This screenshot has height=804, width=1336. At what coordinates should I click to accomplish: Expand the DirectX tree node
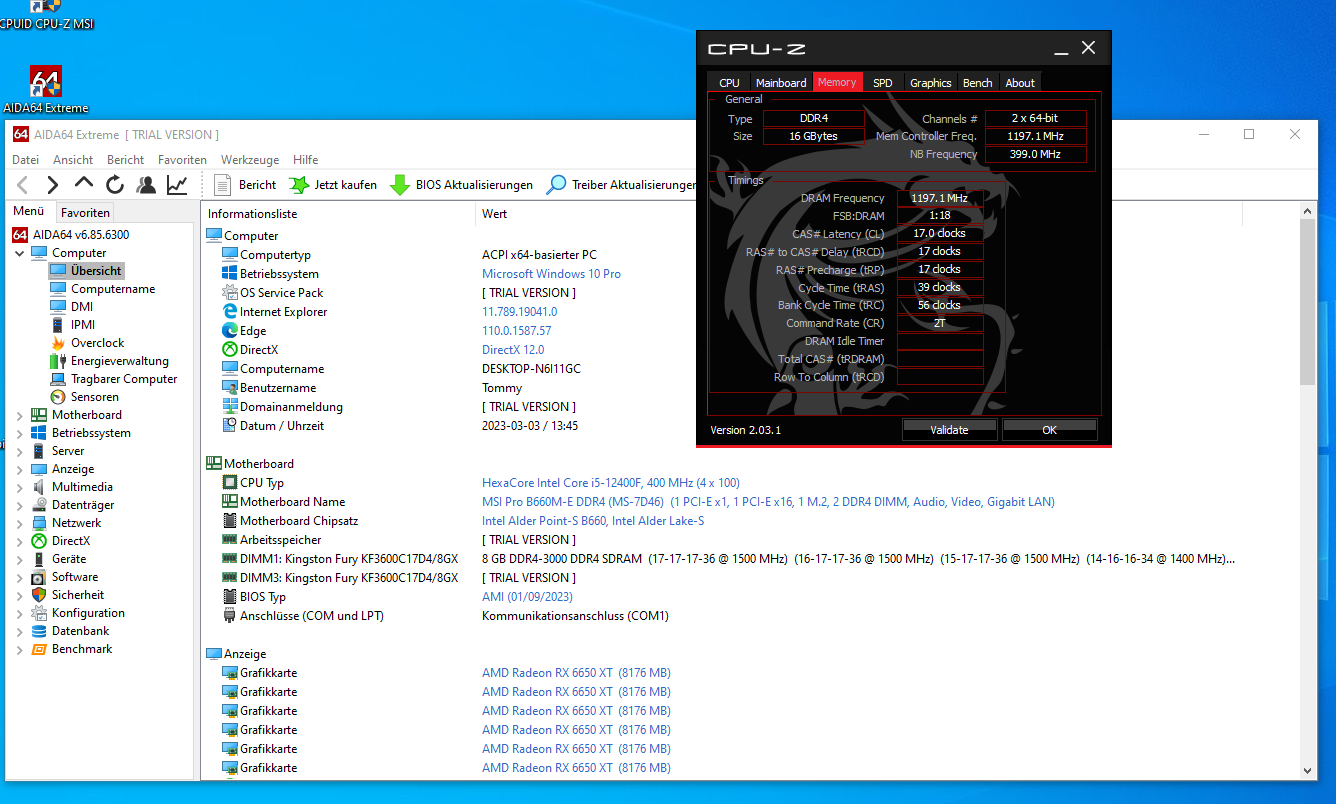click(x=20, y=541)
